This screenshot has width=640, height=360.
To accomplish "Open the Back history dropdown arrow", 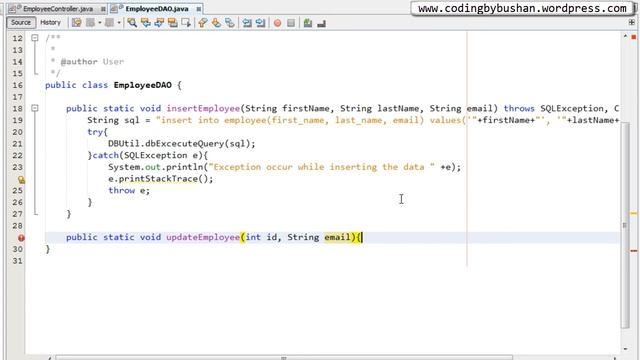I will (x=100, y=23).
